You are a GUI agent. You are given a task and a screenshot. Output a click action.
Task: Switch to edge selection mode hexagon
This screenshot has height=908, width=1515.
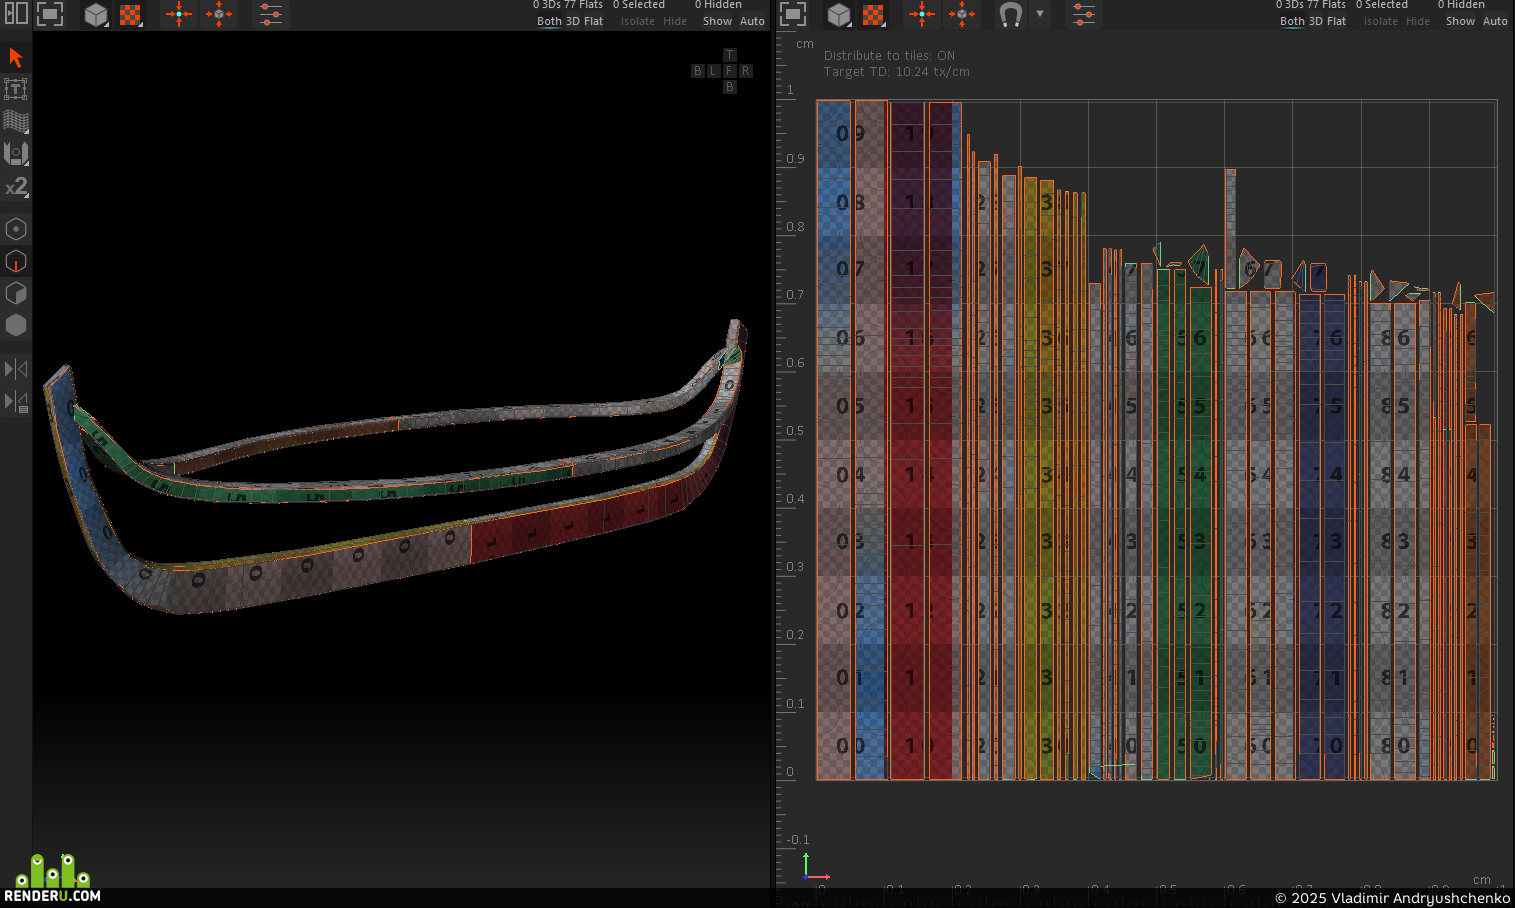point(16,261)
